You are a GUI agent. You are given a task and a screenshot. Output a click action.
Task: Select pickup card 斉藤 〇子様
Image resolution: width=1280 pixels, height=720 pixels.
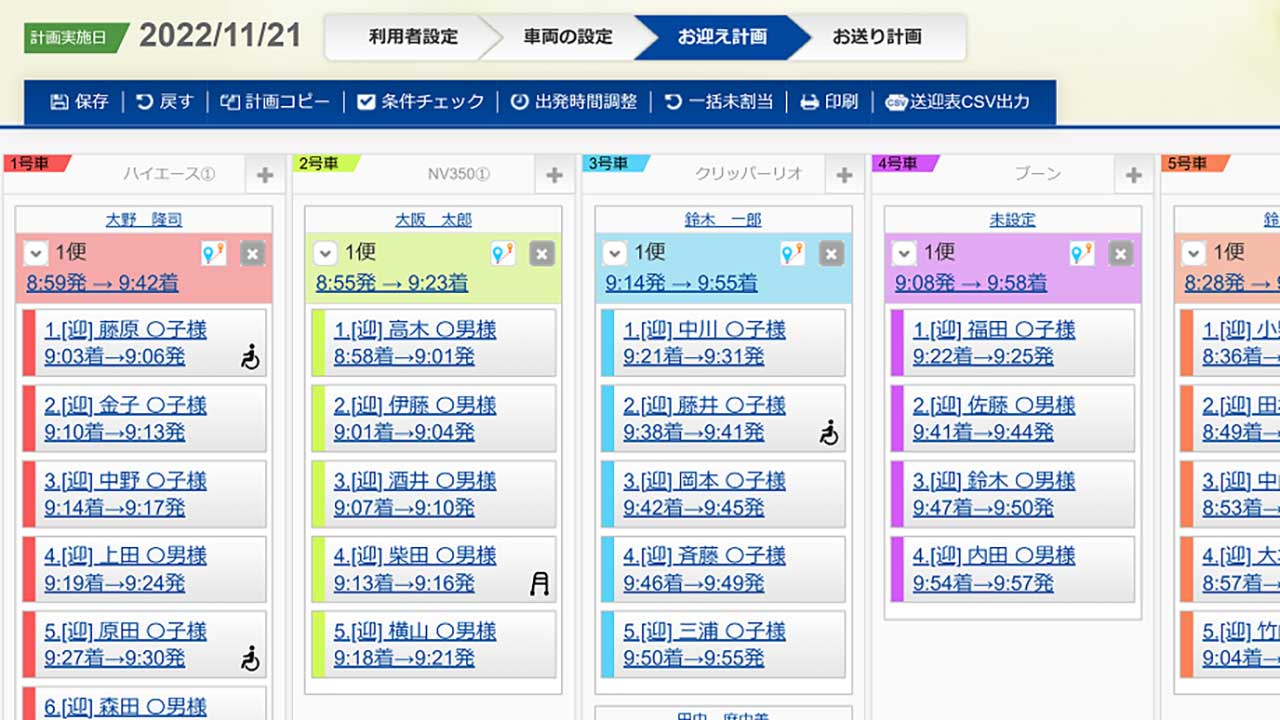coord(723,569)
